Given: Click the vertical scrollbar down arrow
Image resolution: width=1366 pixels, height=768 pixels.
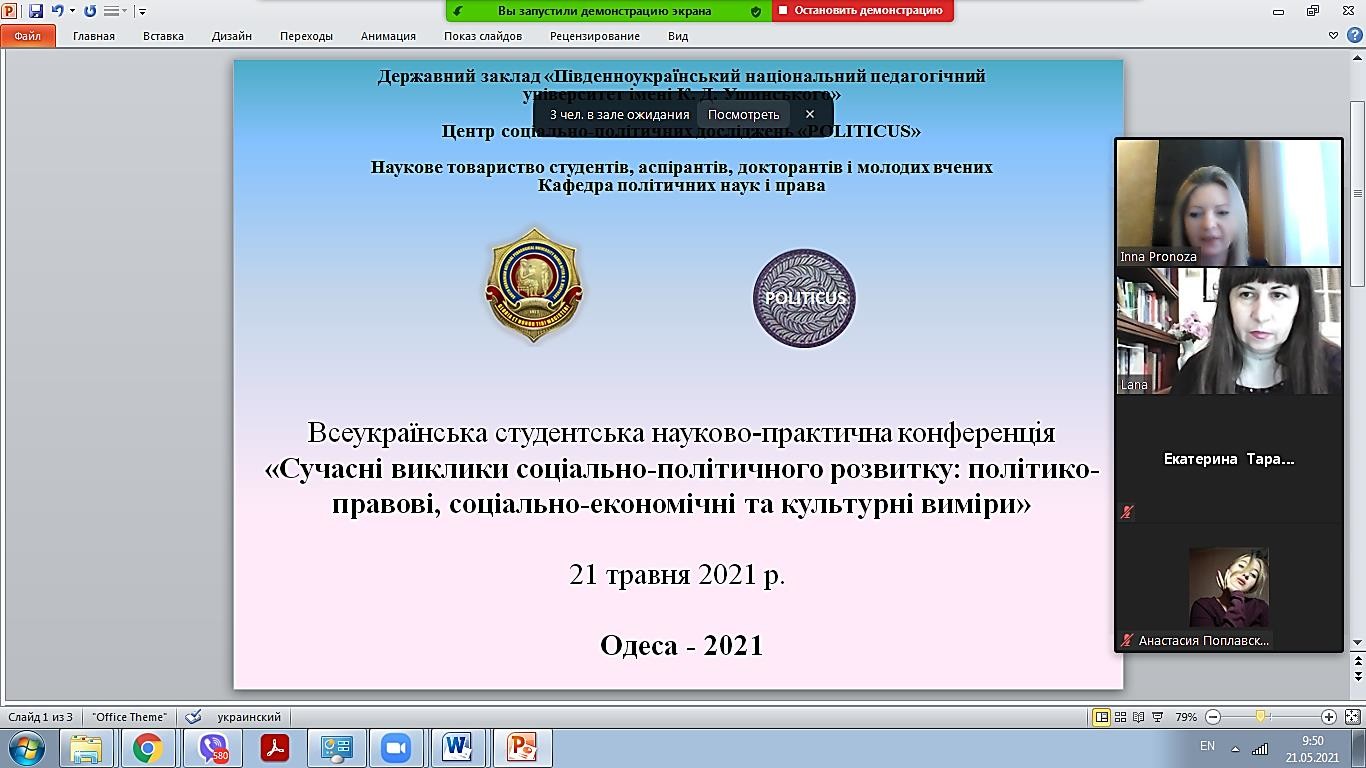Looking at the screenshot, I should [x=1357, y=642].
